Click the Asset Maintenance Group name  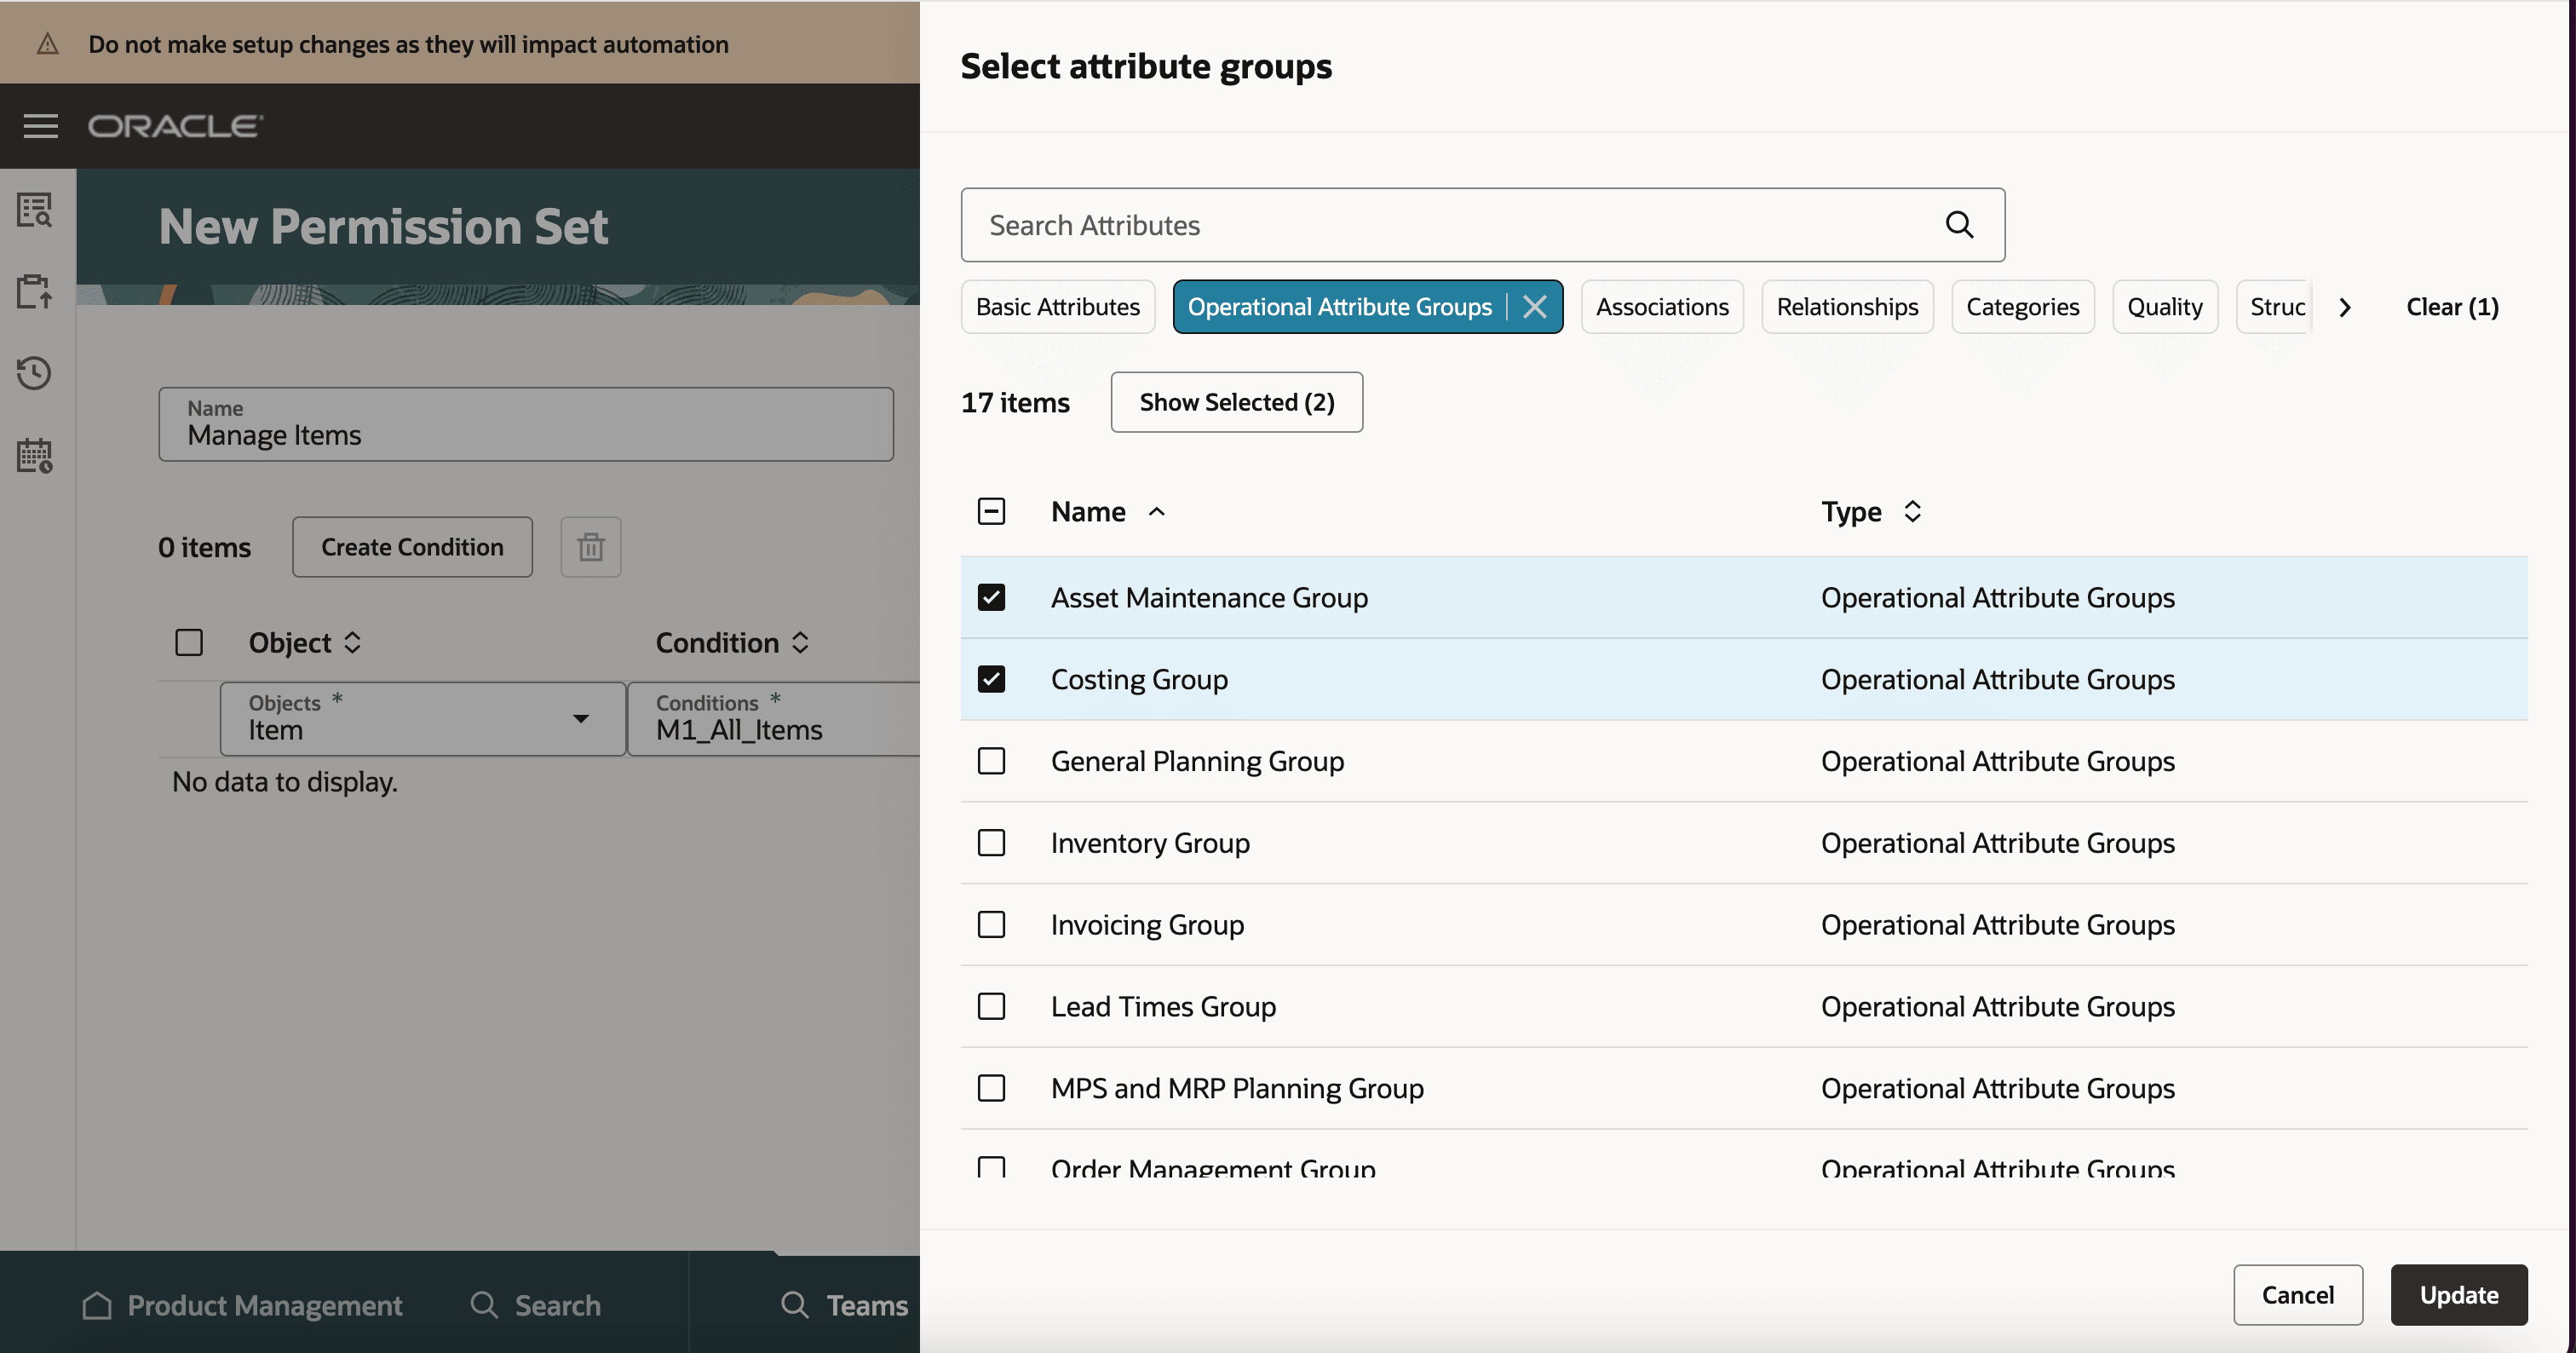coord(1209,598)
